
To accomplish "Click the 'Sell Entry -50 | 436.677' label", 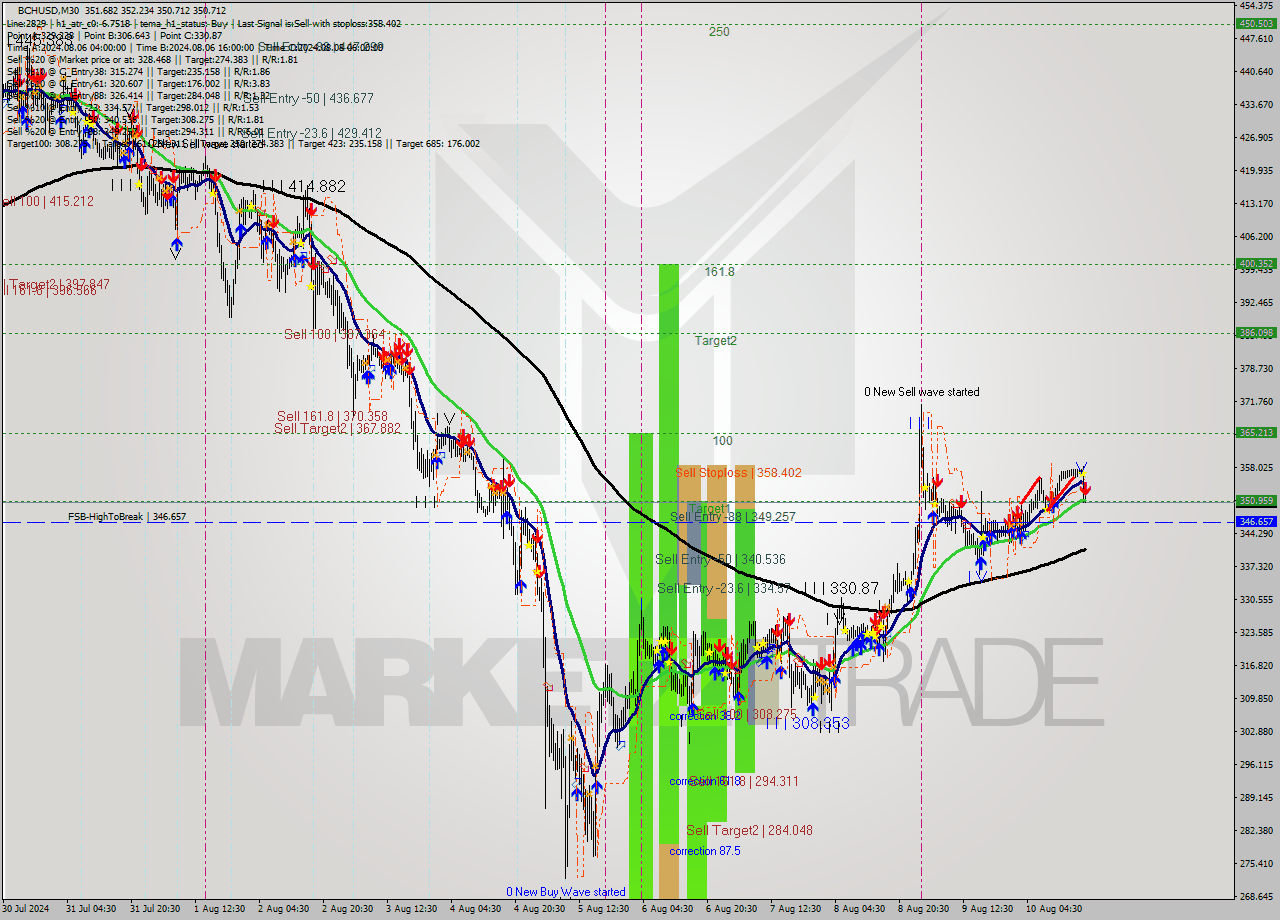I will pyautogui.click(x=307, y=98).
